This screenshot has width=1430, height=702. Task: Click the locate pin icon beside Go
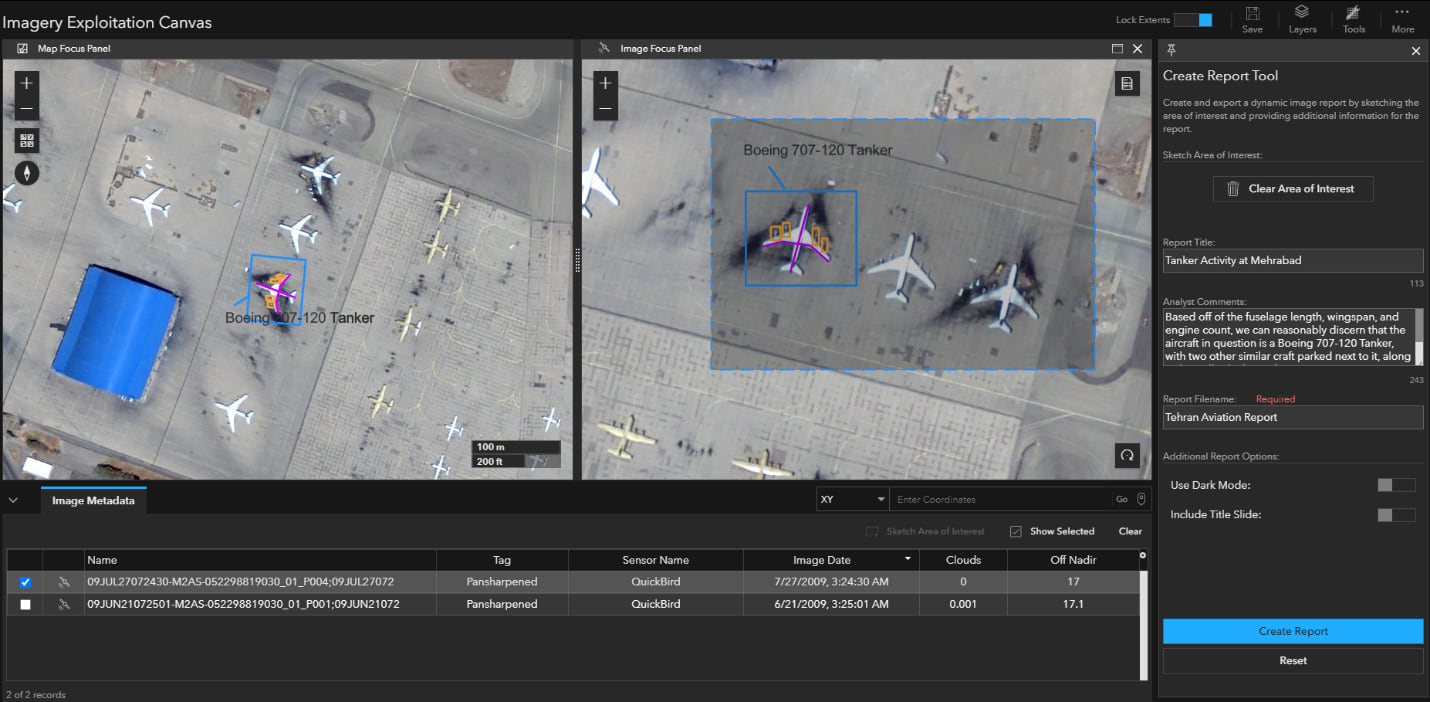tap(1140, 499)
